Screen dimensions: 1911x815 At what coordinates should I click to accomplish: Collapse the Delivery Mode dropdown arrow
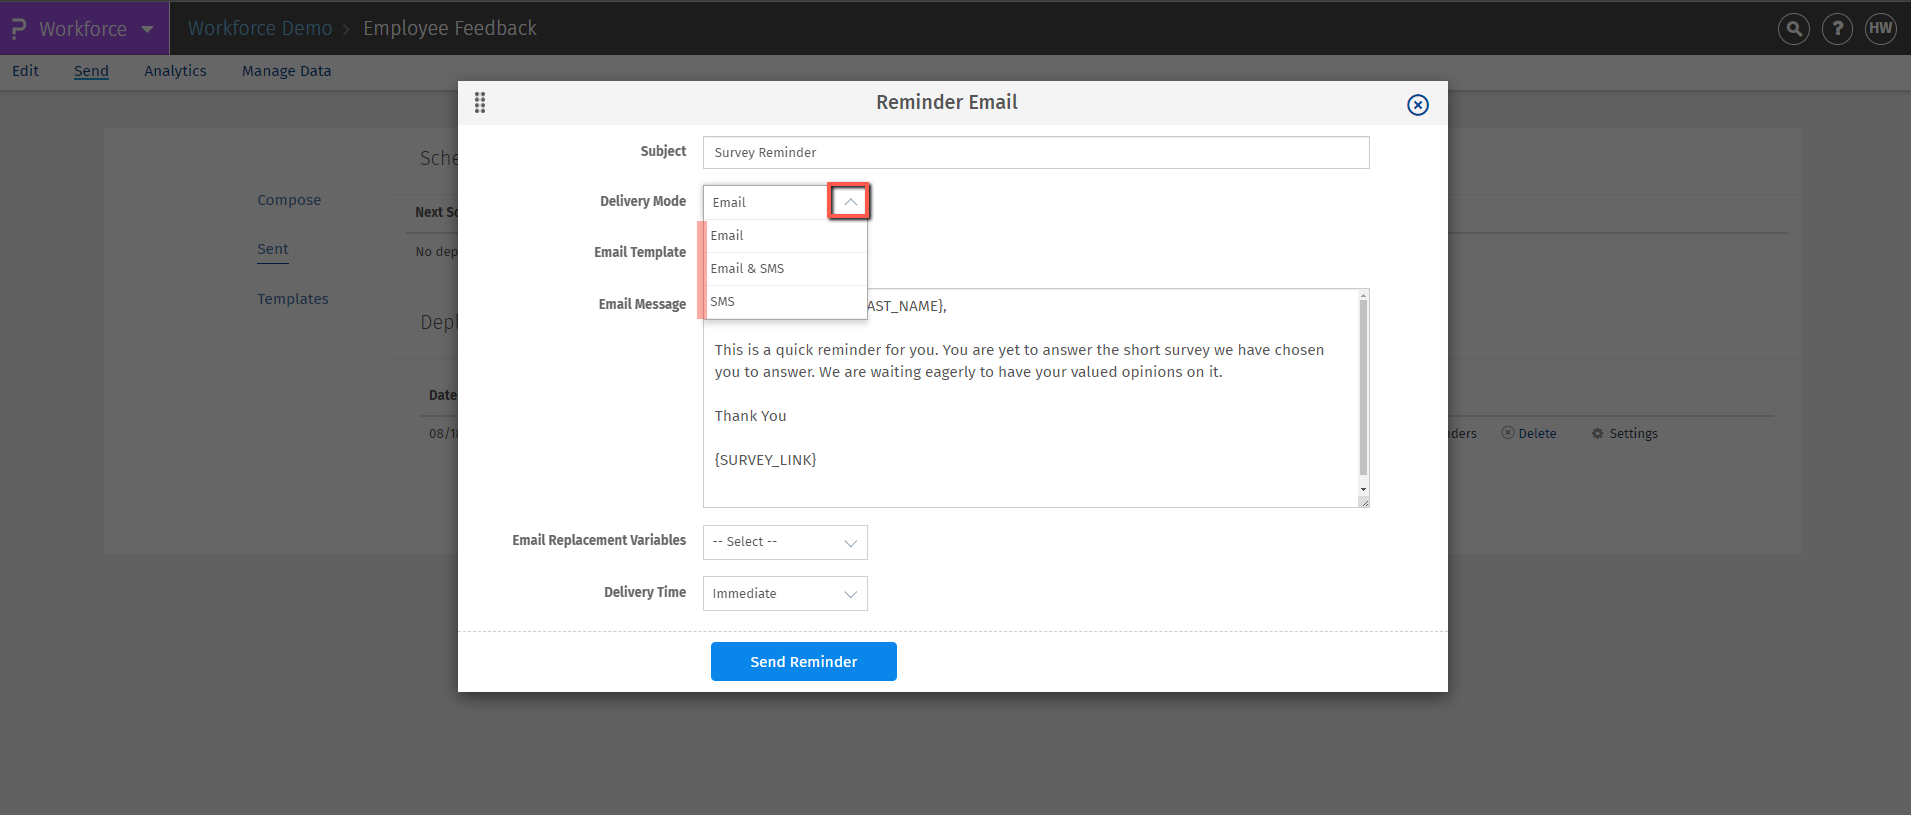point(849,202)
